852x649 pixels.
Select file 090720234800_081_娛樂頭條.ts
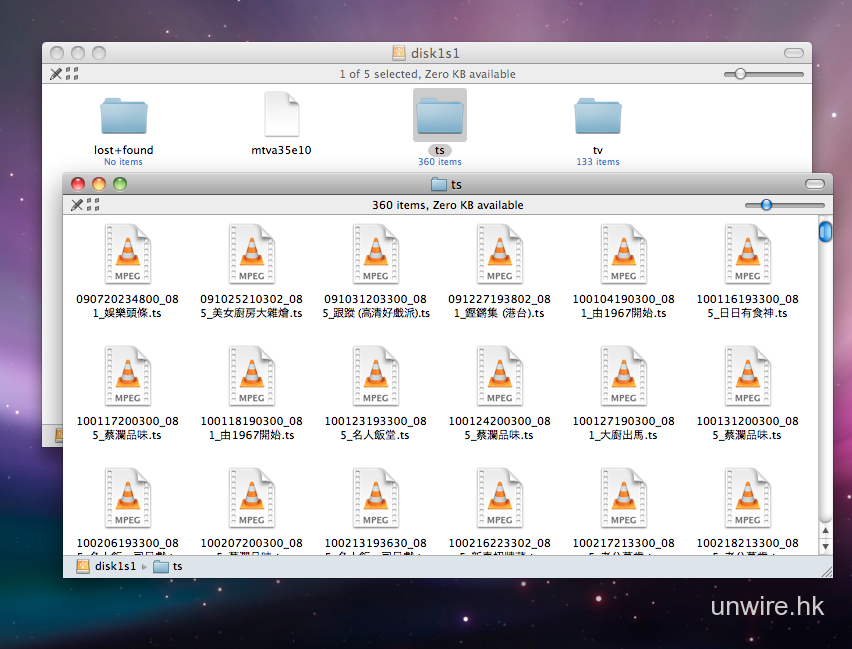[127, 254]
